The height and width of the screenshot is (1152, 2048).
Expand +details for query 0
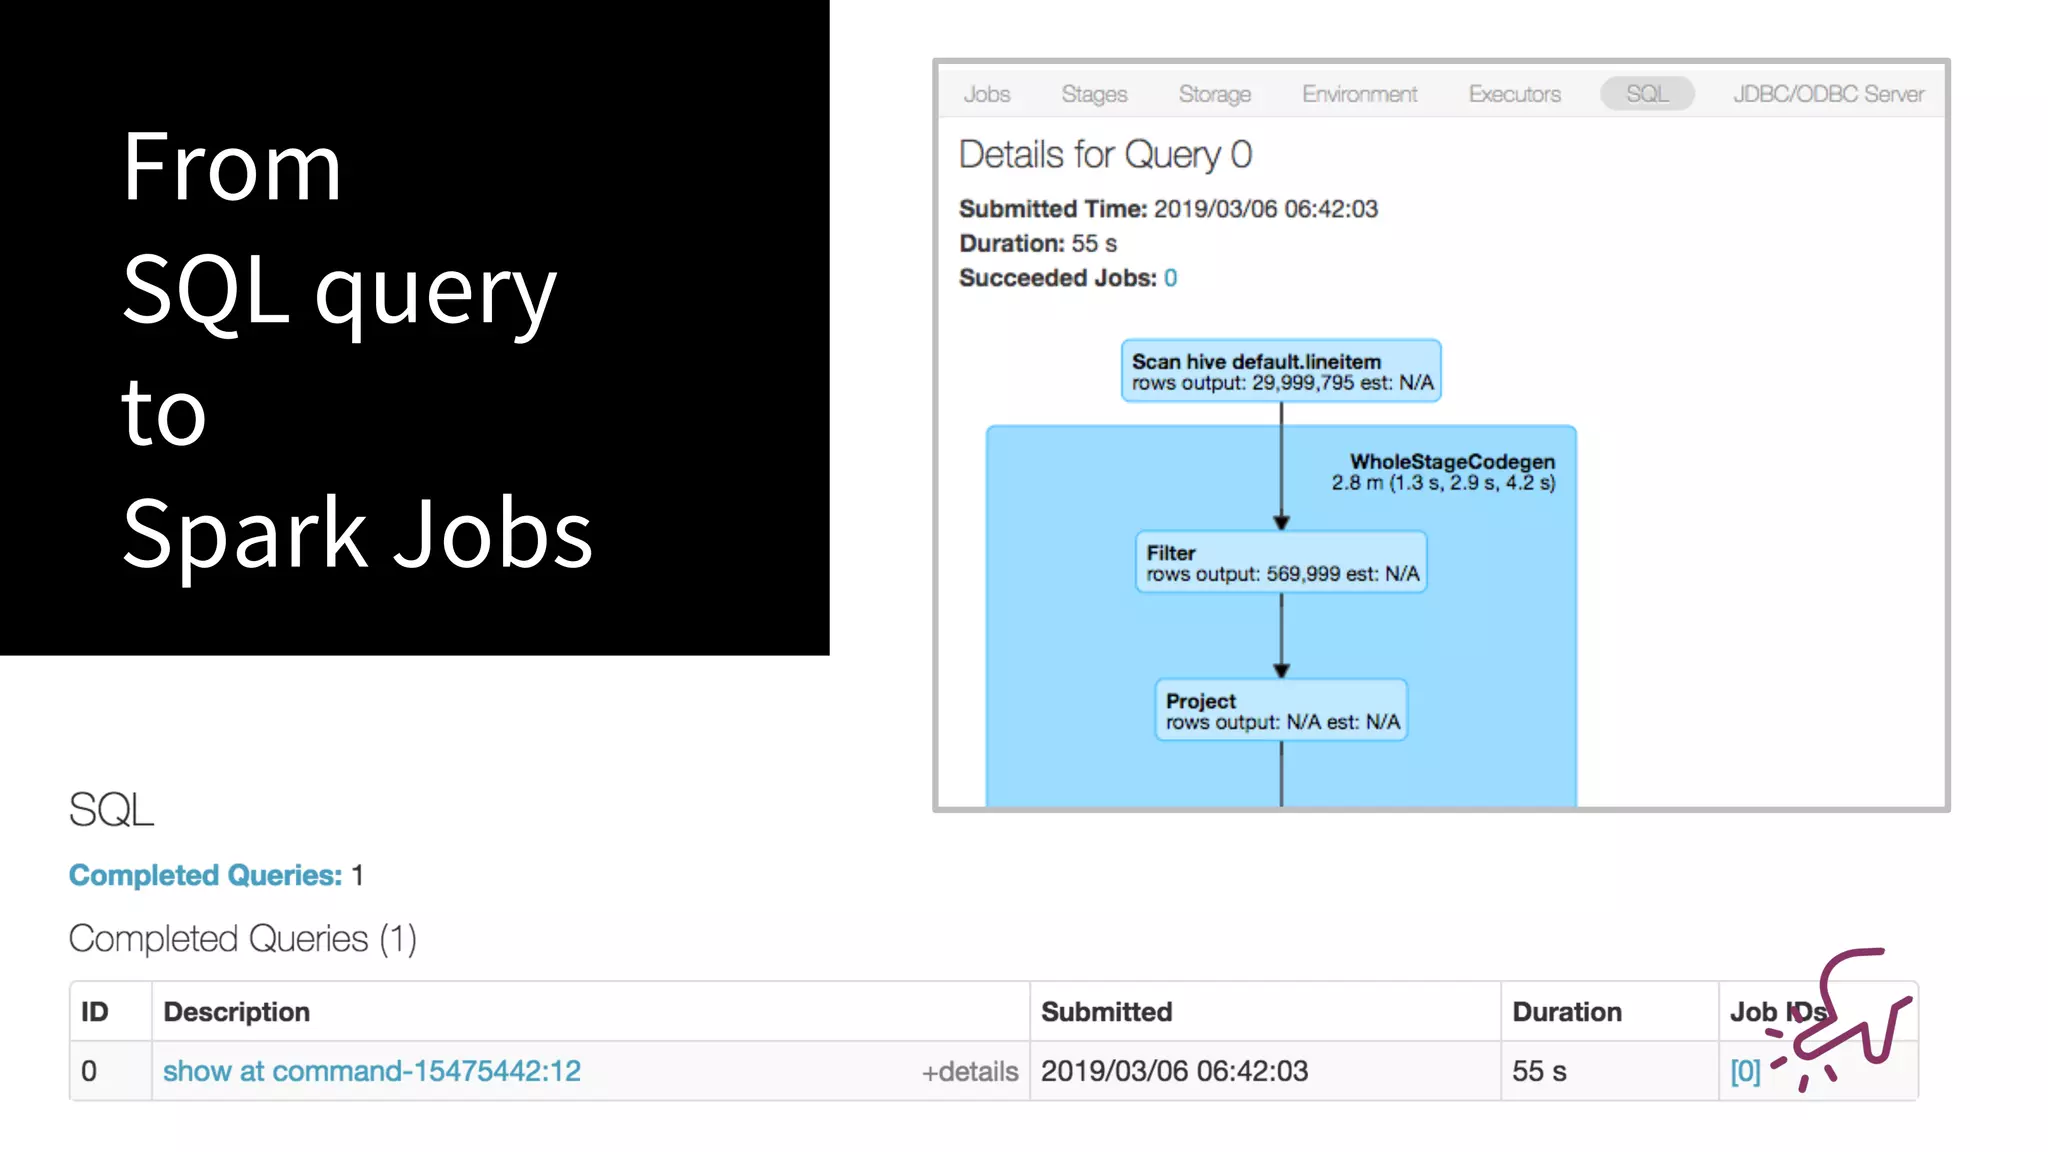pos(969,1072)
